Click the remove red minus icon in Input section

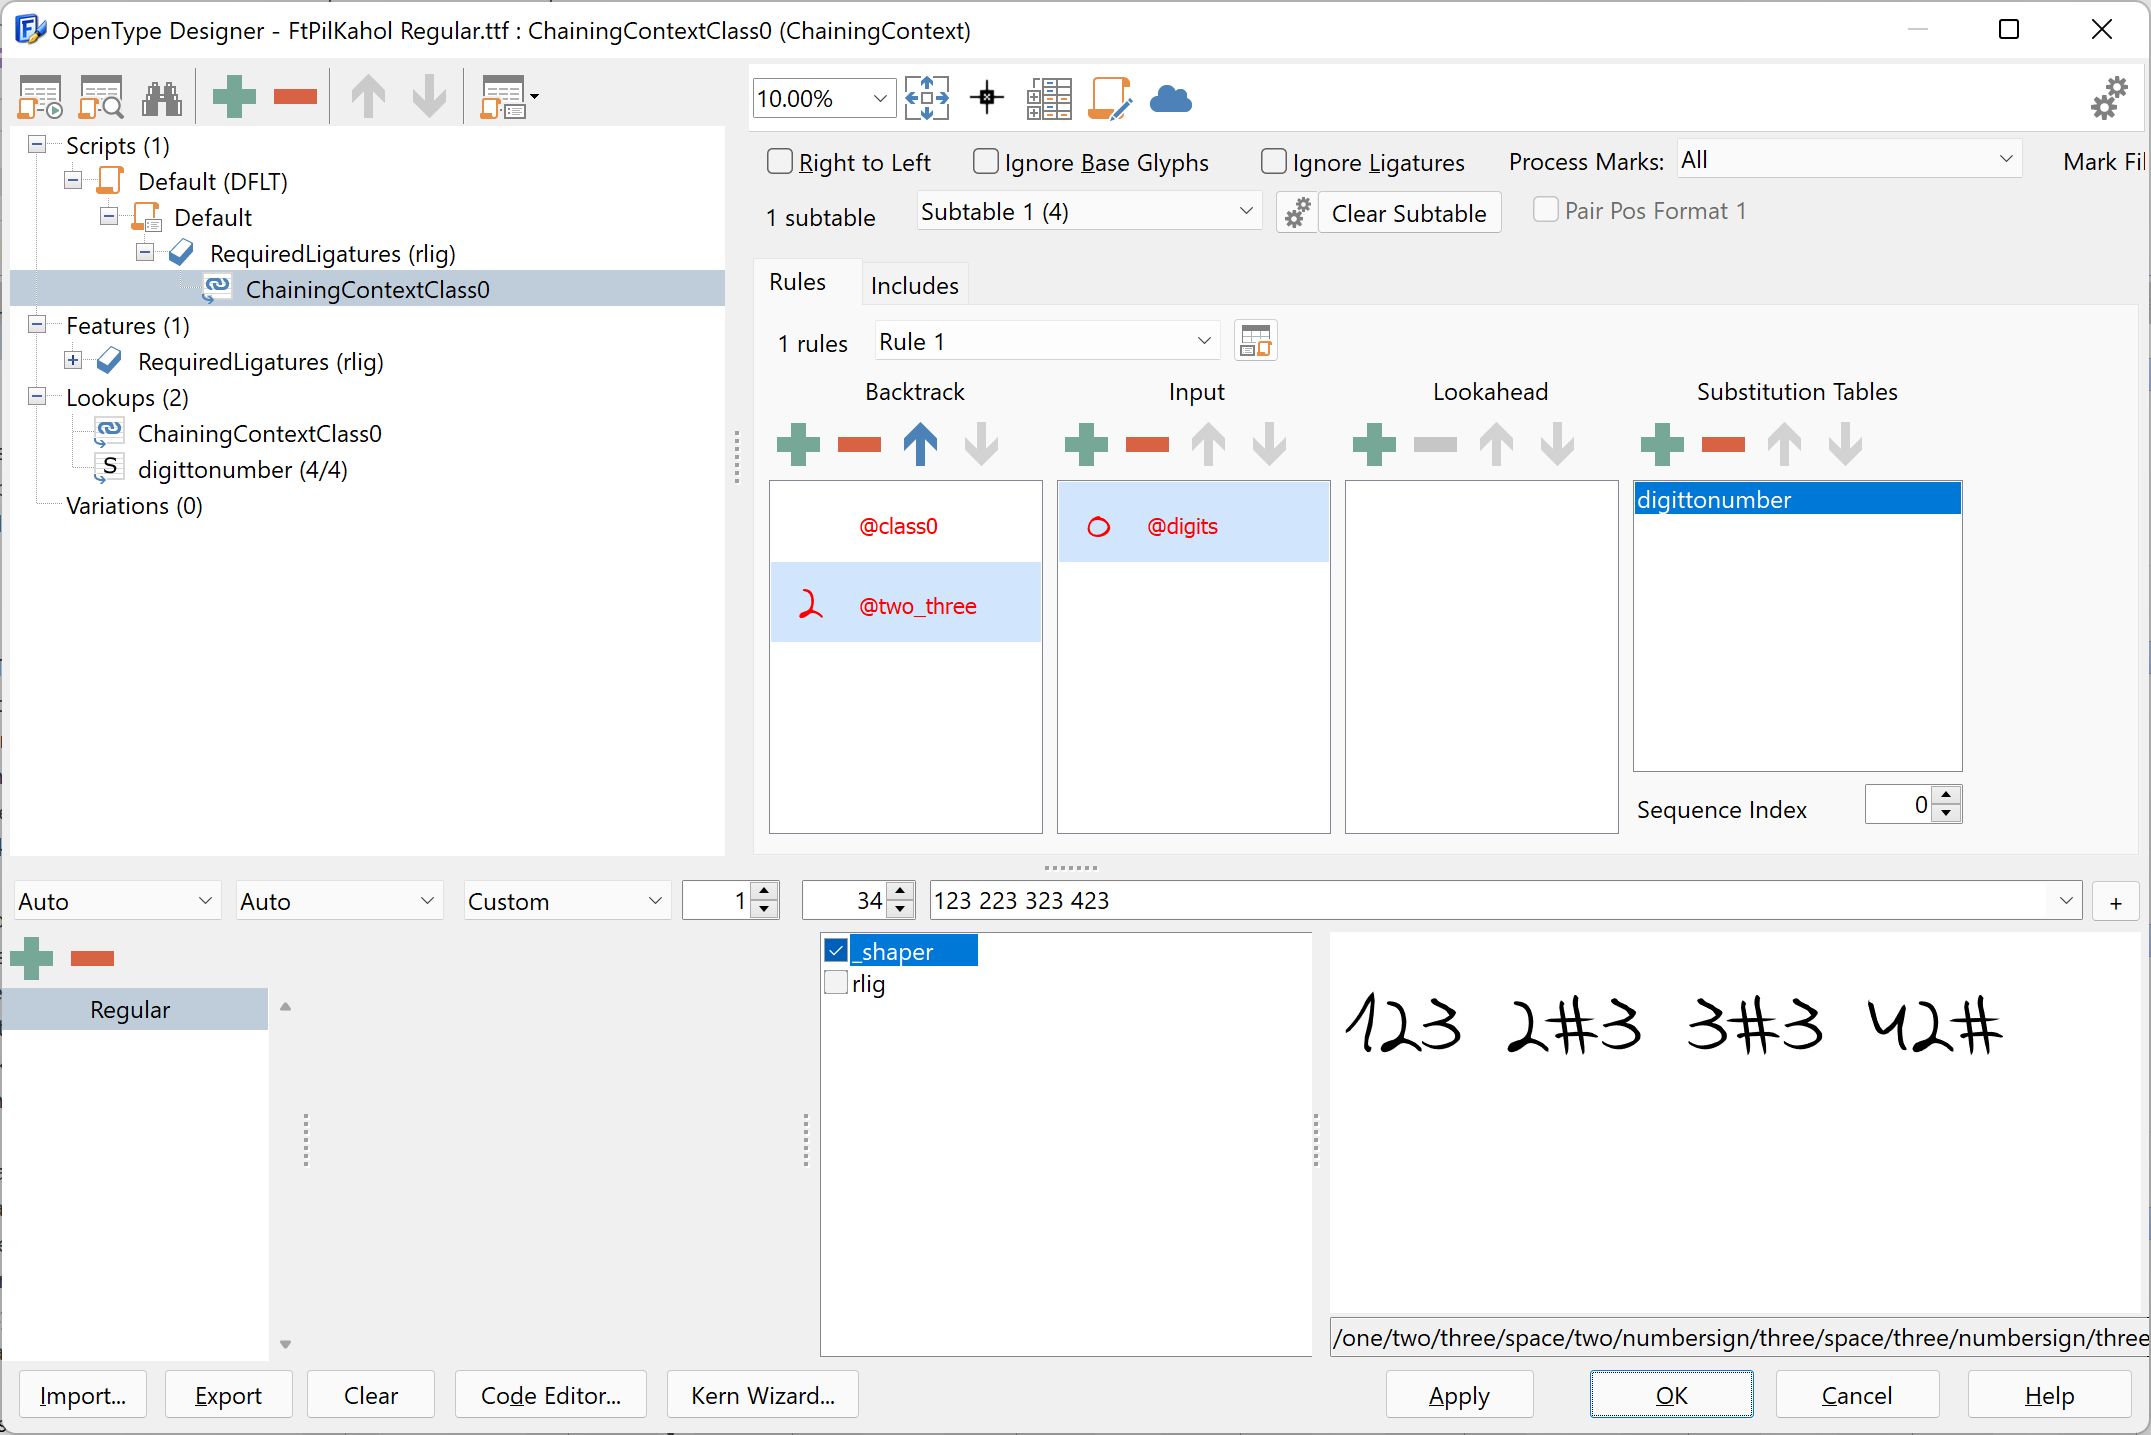[x=1148, y=444]
